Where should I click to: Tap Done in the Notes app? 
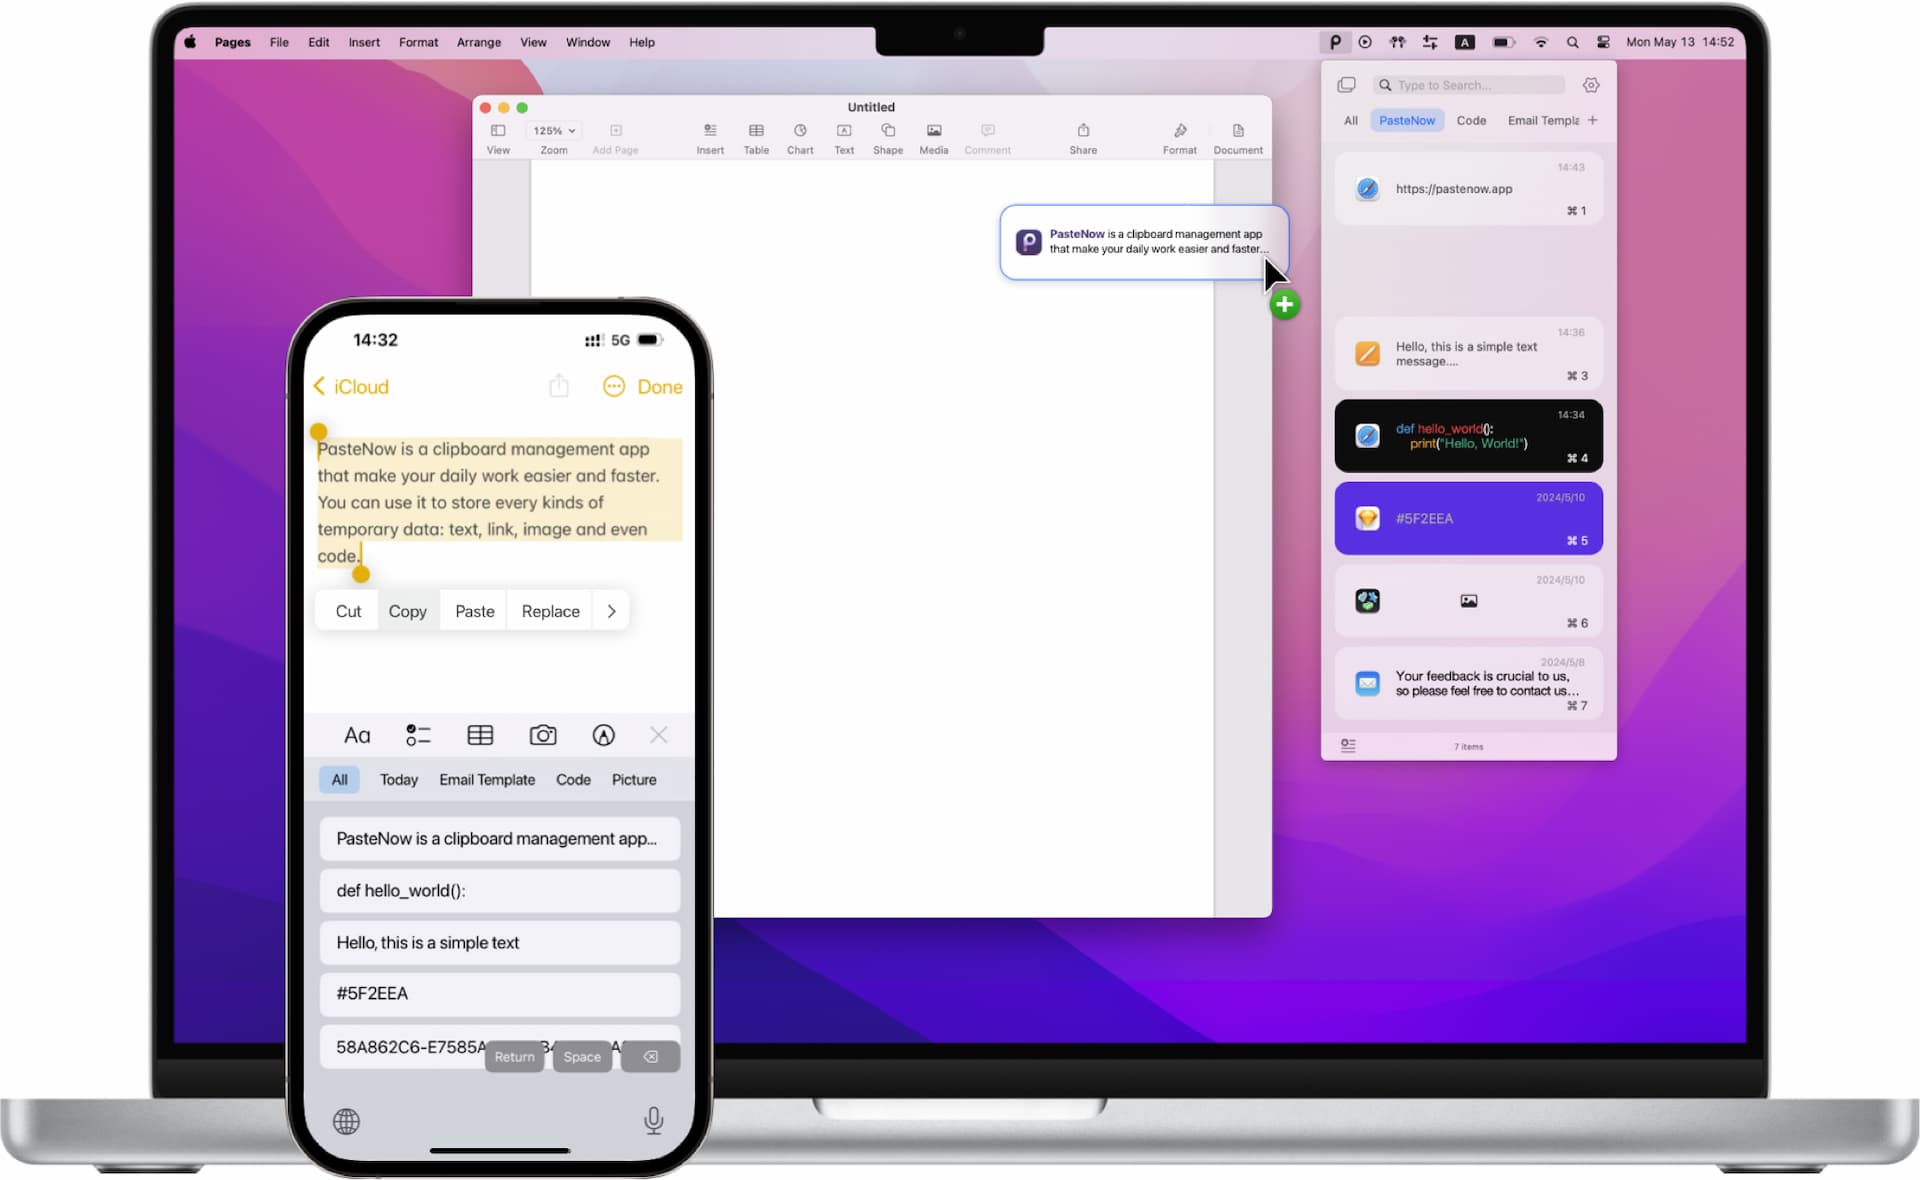pos(659,387)
